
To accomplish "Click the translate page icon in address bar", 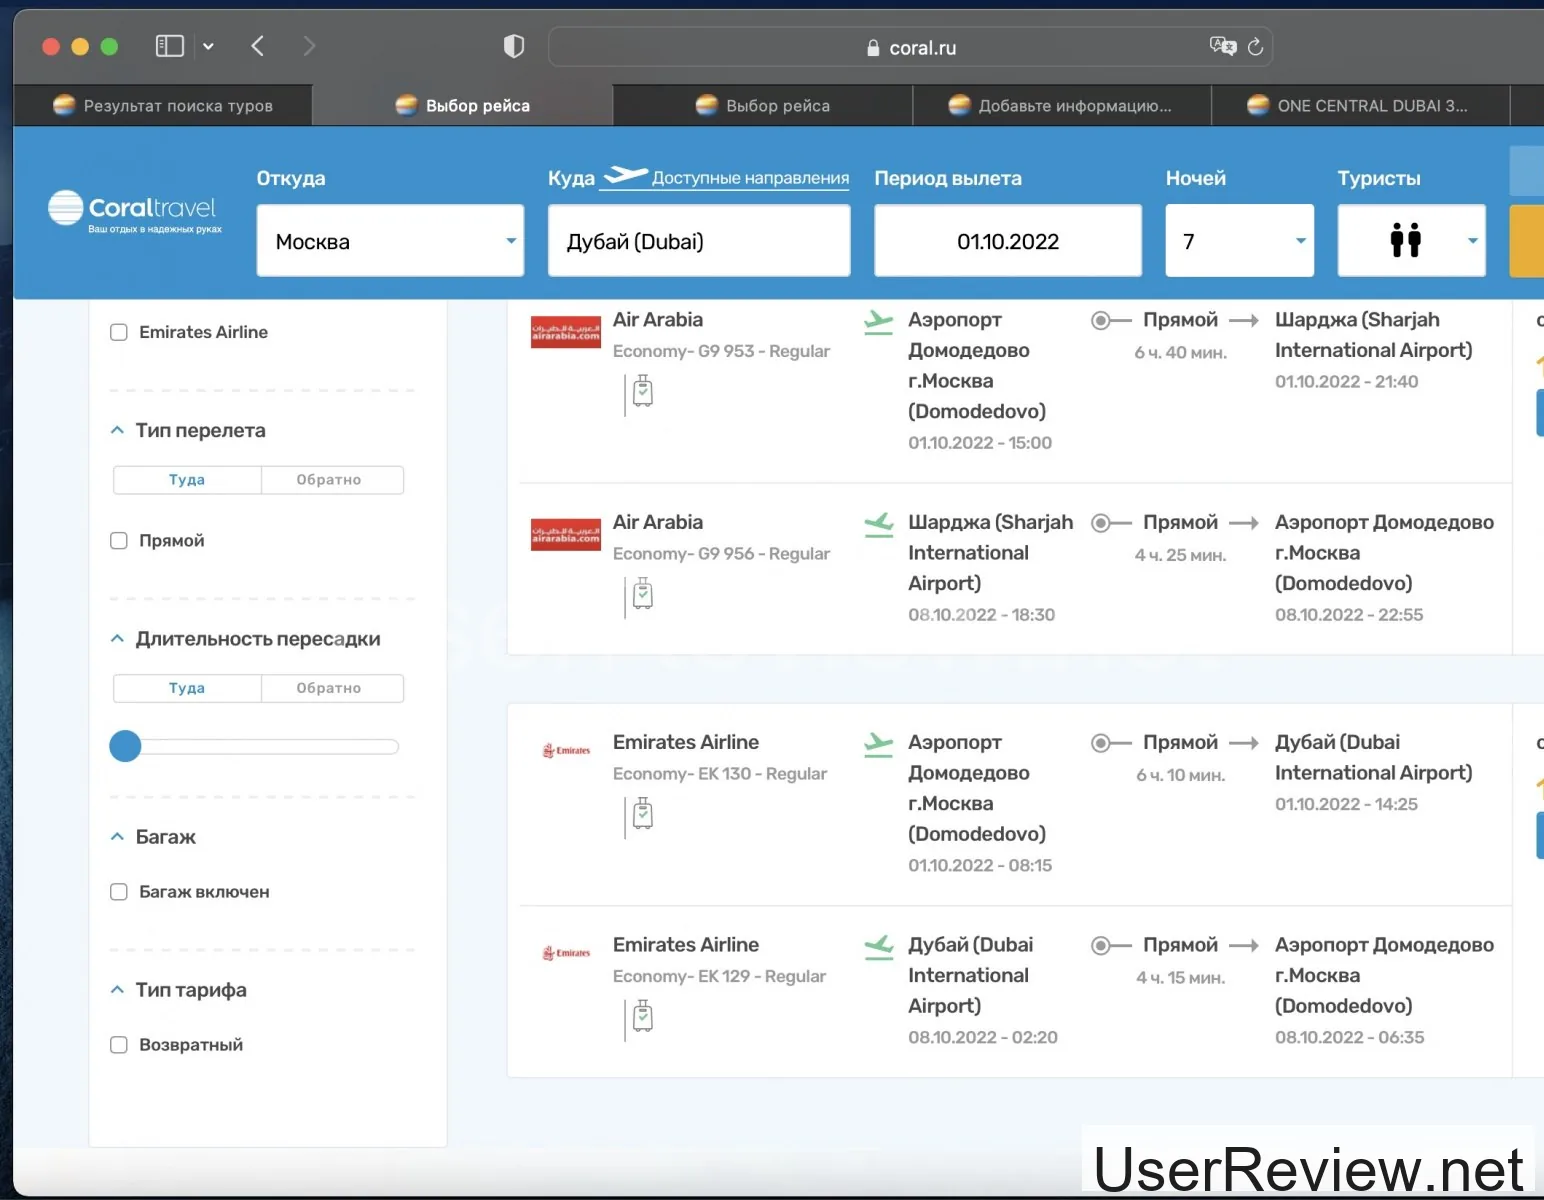I will [x=1222, y=46].
